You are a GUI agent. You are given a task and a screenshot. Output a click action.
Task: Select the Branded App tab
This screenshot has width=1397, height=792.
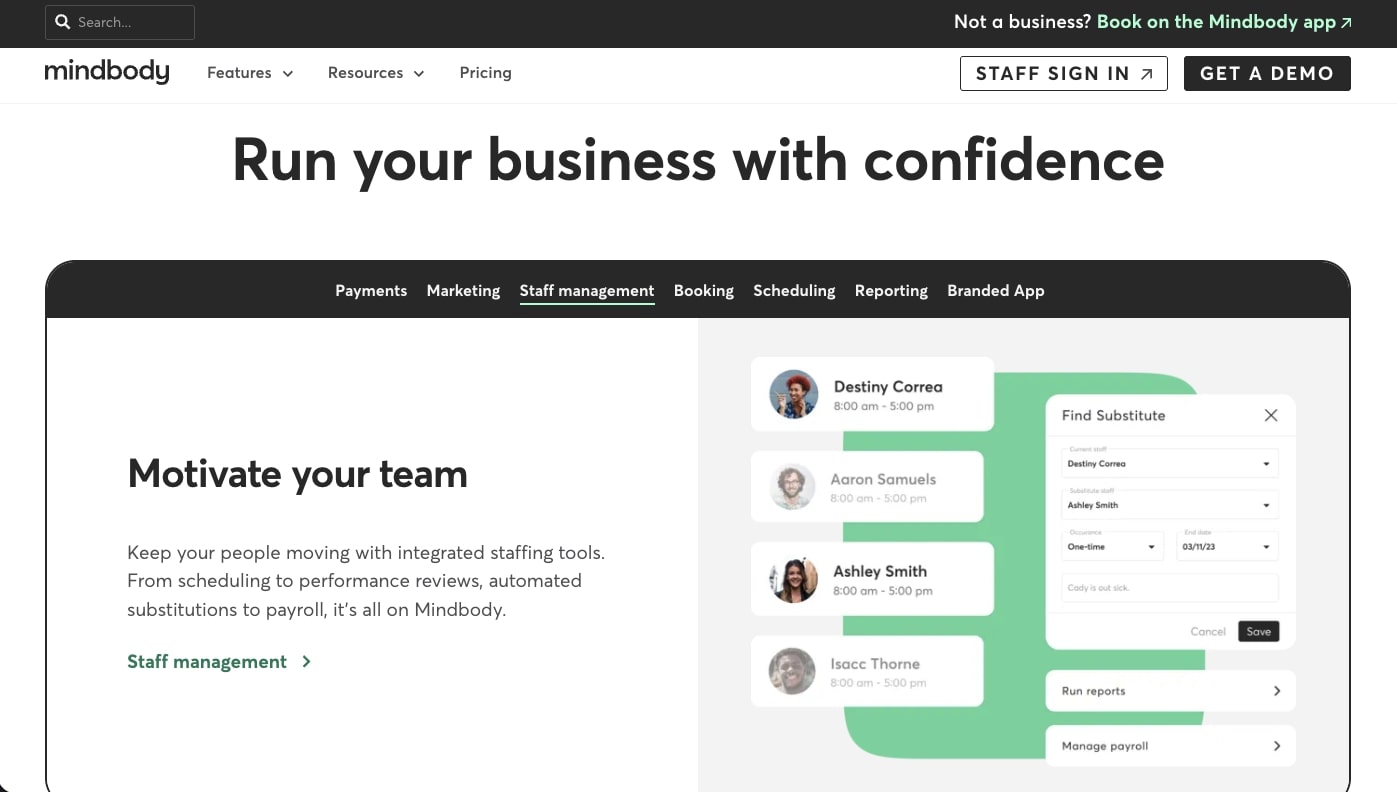[995, 291]
